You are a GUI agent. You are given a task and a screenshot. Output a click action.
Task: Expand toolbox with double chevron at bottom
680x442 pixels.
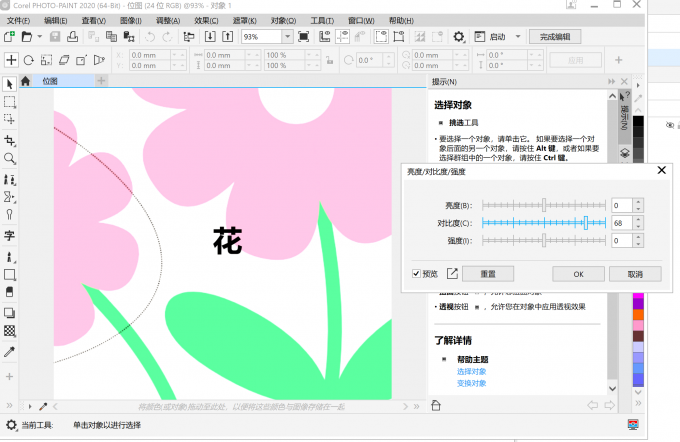point(9,406)
